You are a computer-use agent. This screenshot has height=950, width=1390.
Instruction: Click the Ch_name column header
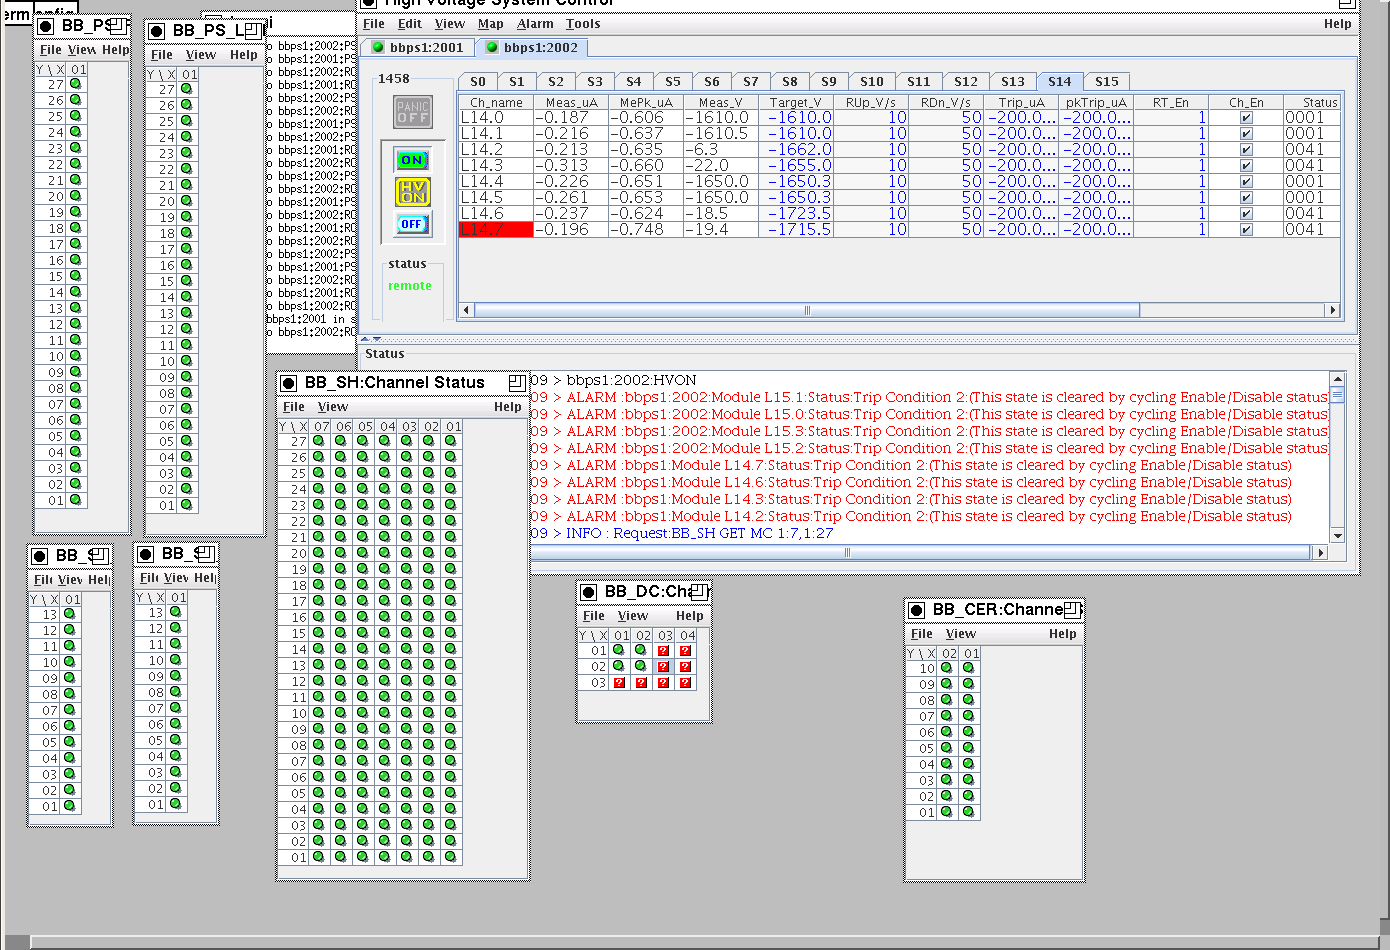point(496,102)
